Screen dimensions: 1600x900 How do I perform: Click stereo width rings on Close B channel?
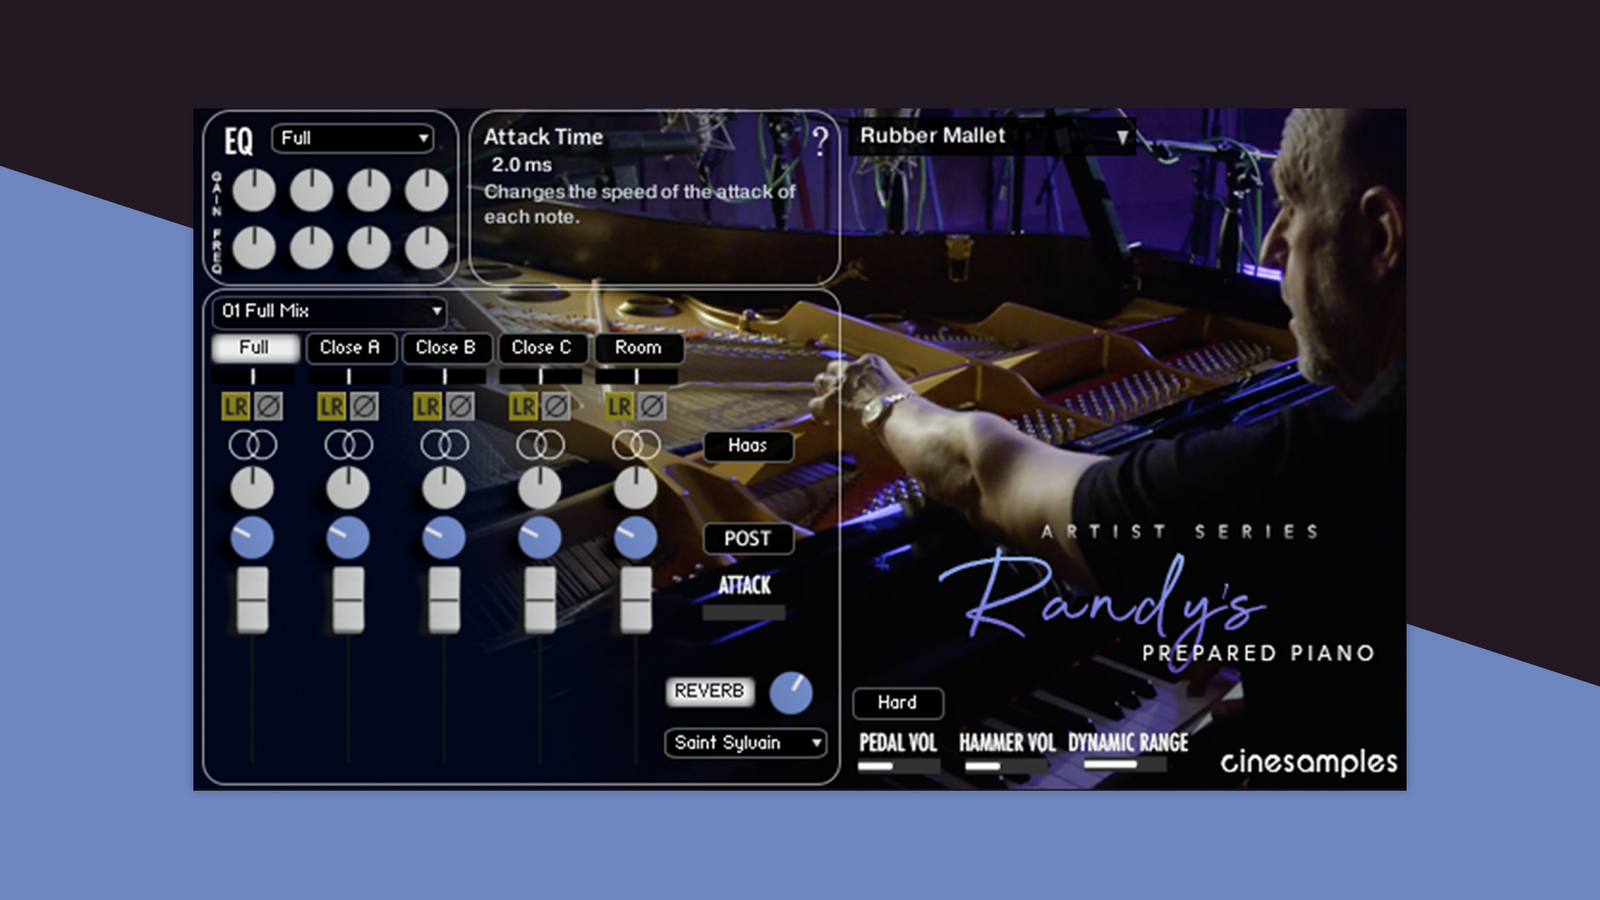(444, 445)
